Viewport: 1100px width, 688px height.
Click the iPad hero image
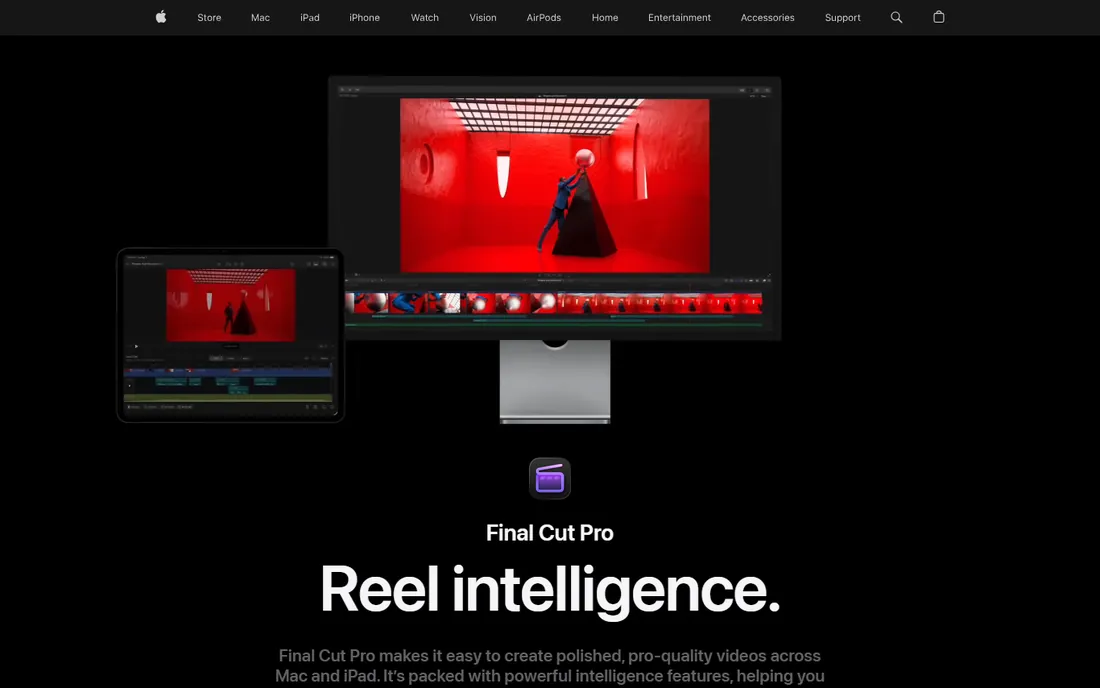tap(230, 335)
